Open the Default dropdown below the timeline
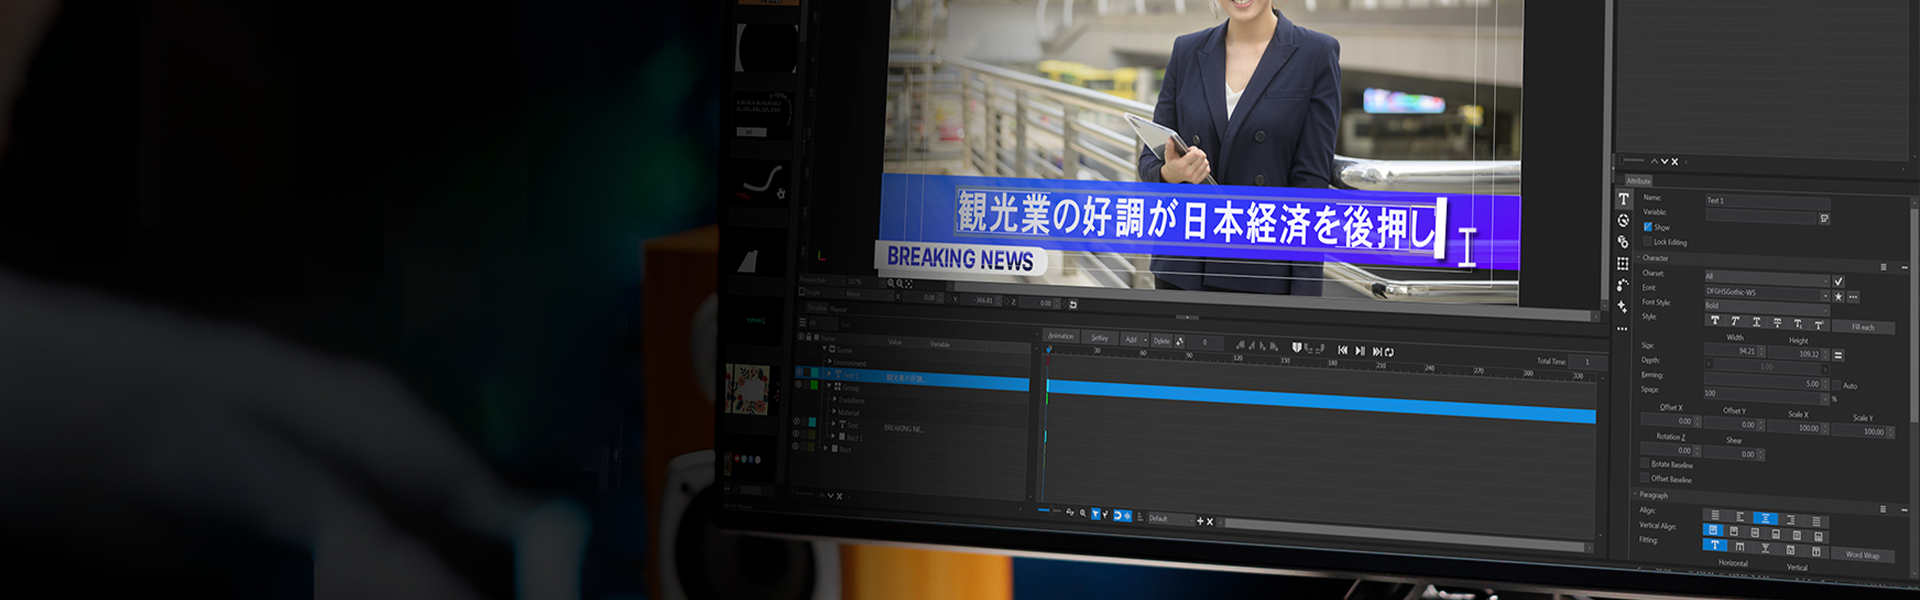The width and height of the screenshot is (1920, 600). tap(1170, 519)
